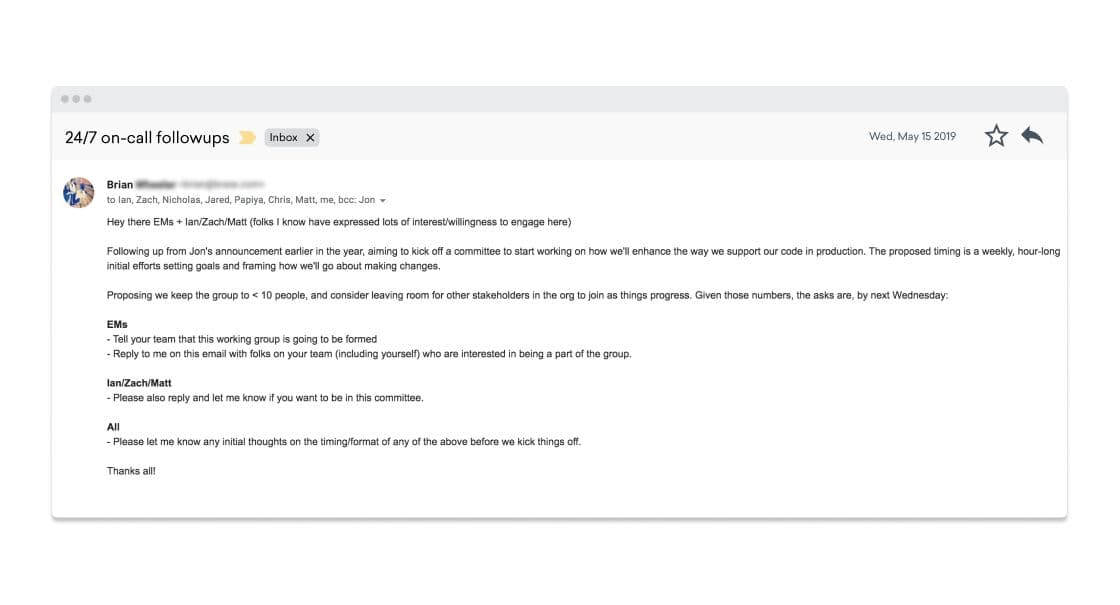
Task: Click sender name Brian
Action: [x=120, y=185]
